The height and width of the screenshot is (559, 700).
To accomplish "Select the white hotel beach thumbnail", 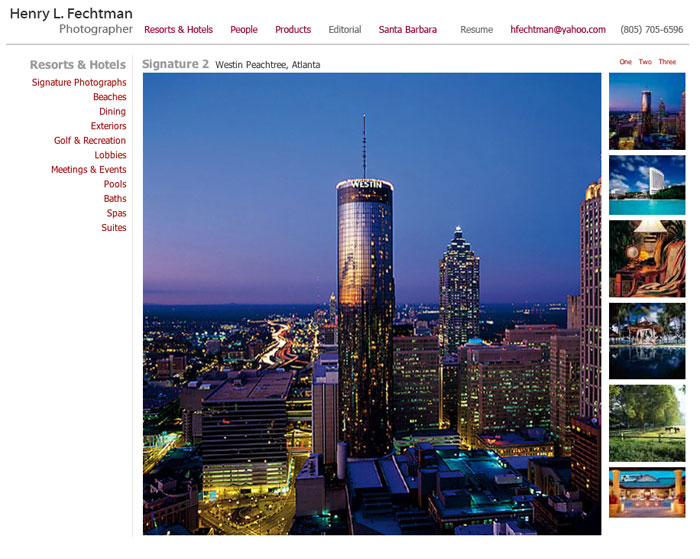I will [647, 185].
